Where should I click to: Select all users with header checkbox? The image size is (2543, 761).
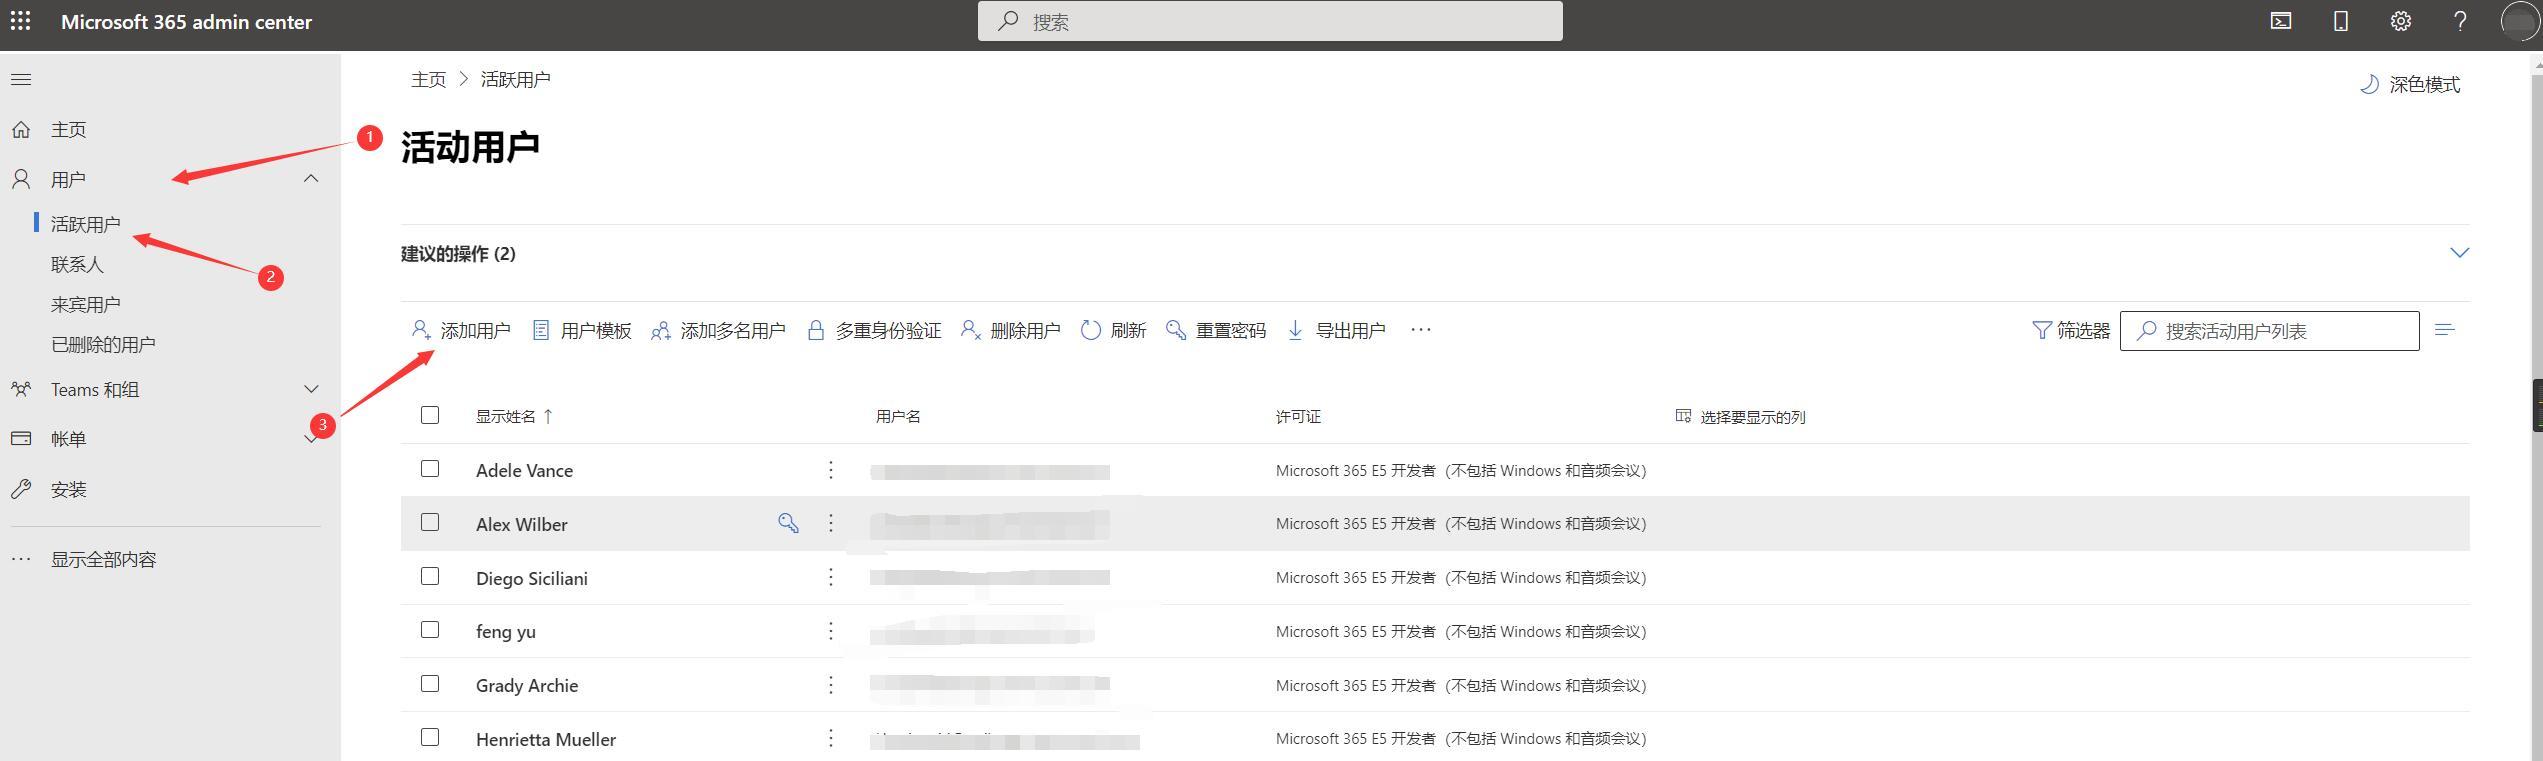pos(430,415)
